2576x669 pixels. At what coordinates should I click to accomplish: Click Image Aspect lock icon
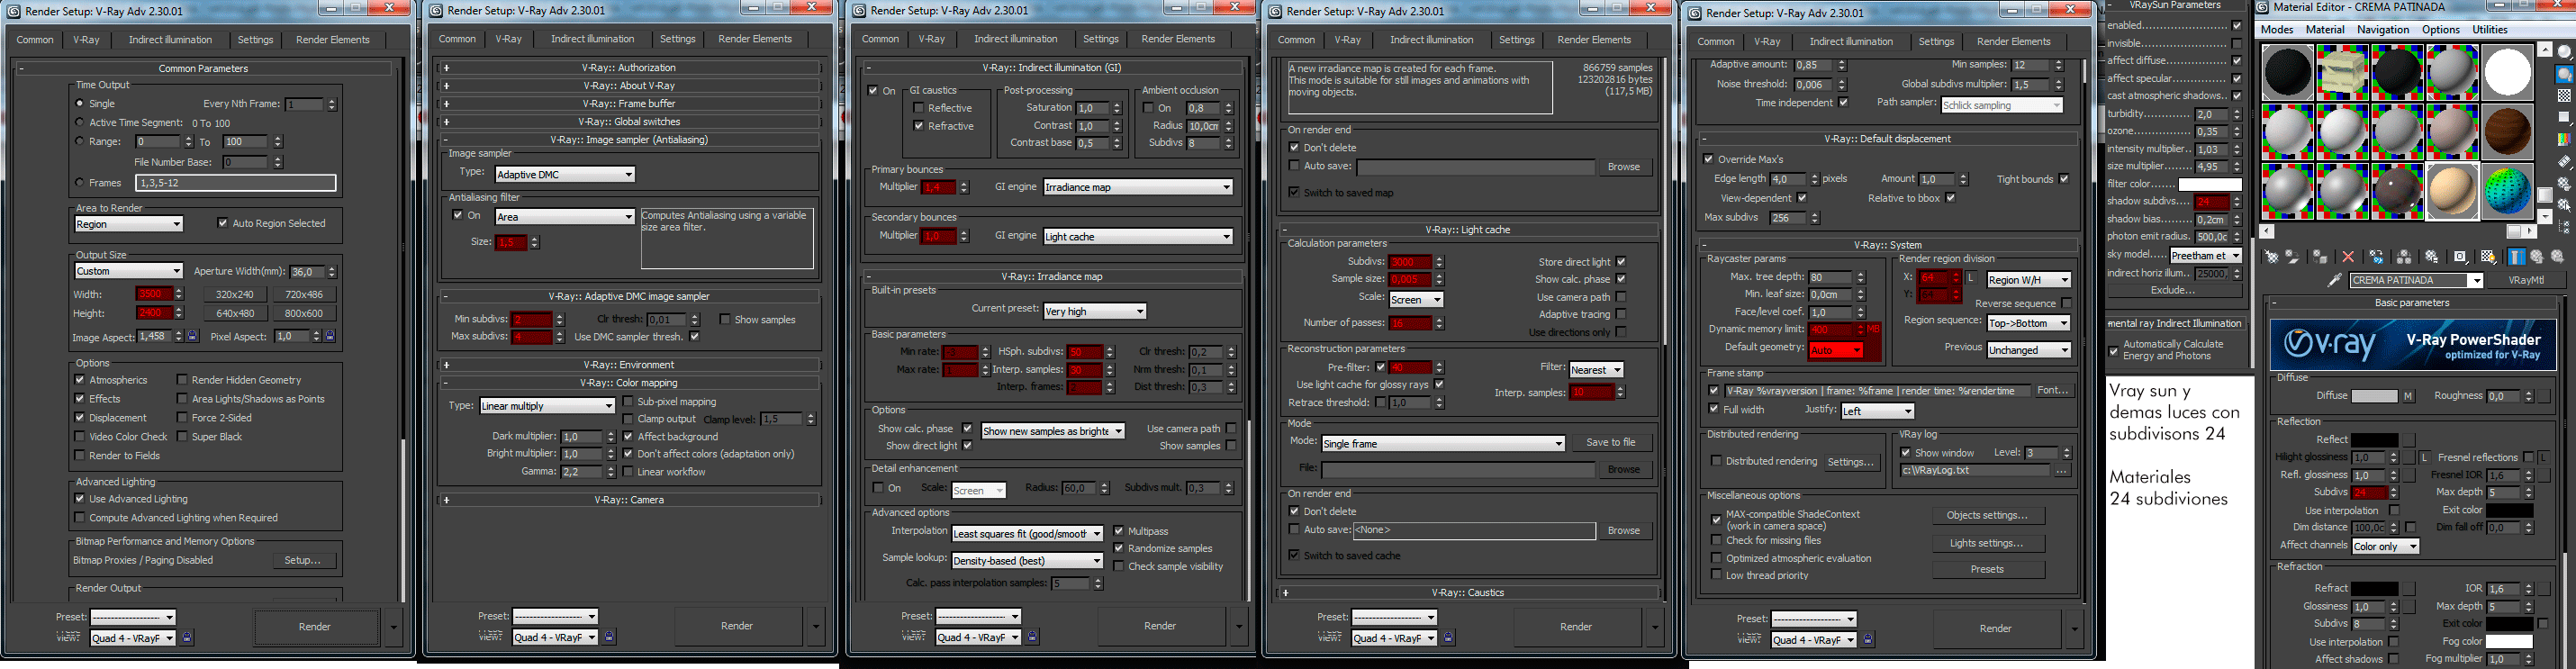coord(193,337)
